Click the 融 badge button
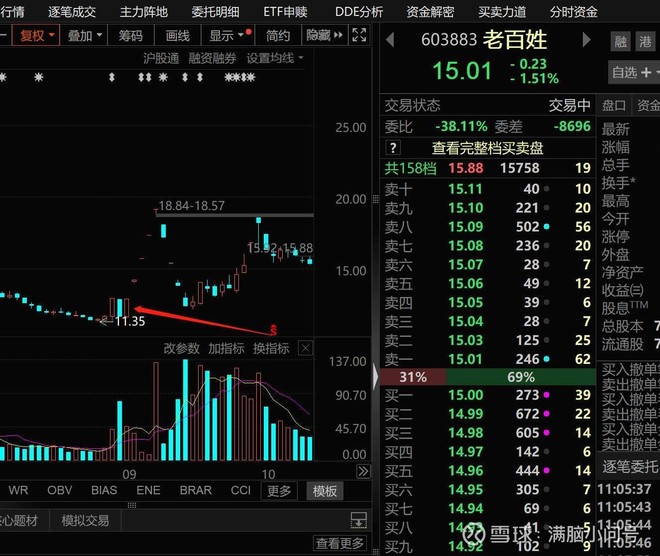 click(620, 41)
